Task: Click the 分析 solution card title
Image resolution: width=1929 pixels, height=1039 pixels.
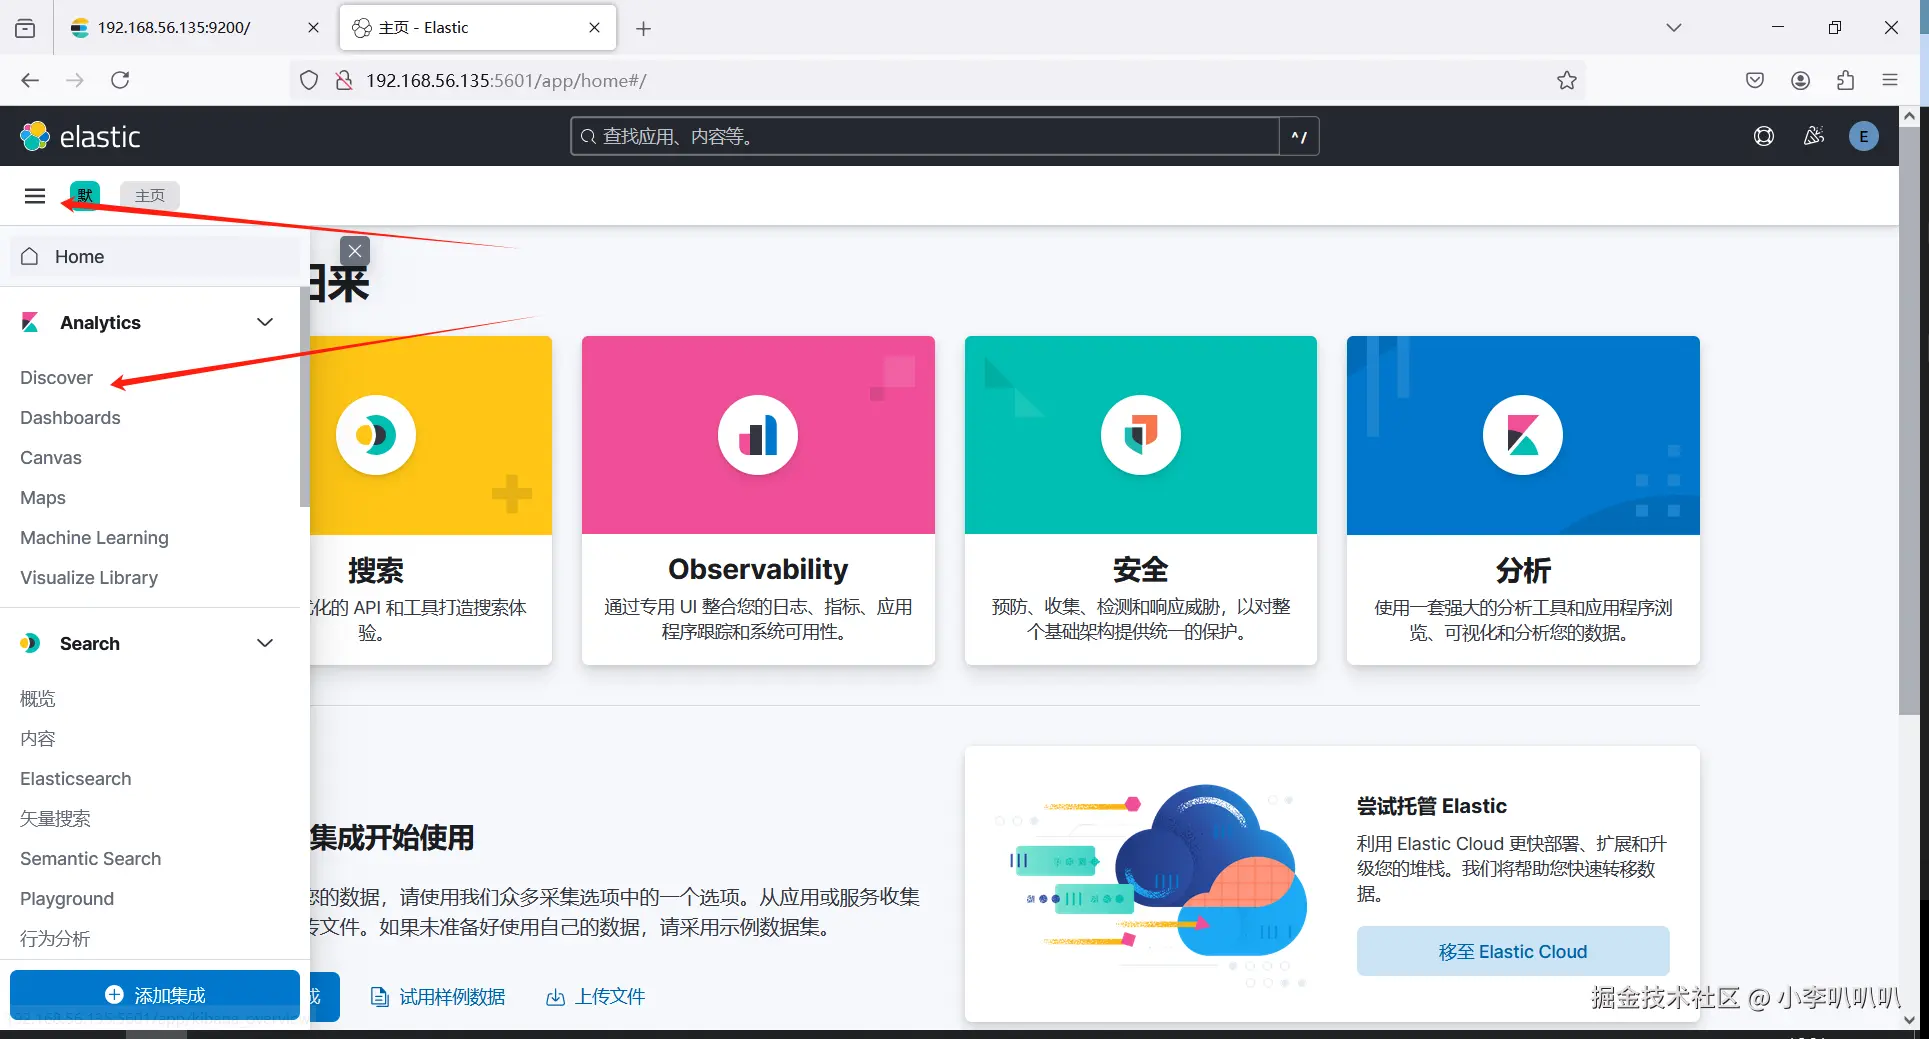Action: 1523,570
